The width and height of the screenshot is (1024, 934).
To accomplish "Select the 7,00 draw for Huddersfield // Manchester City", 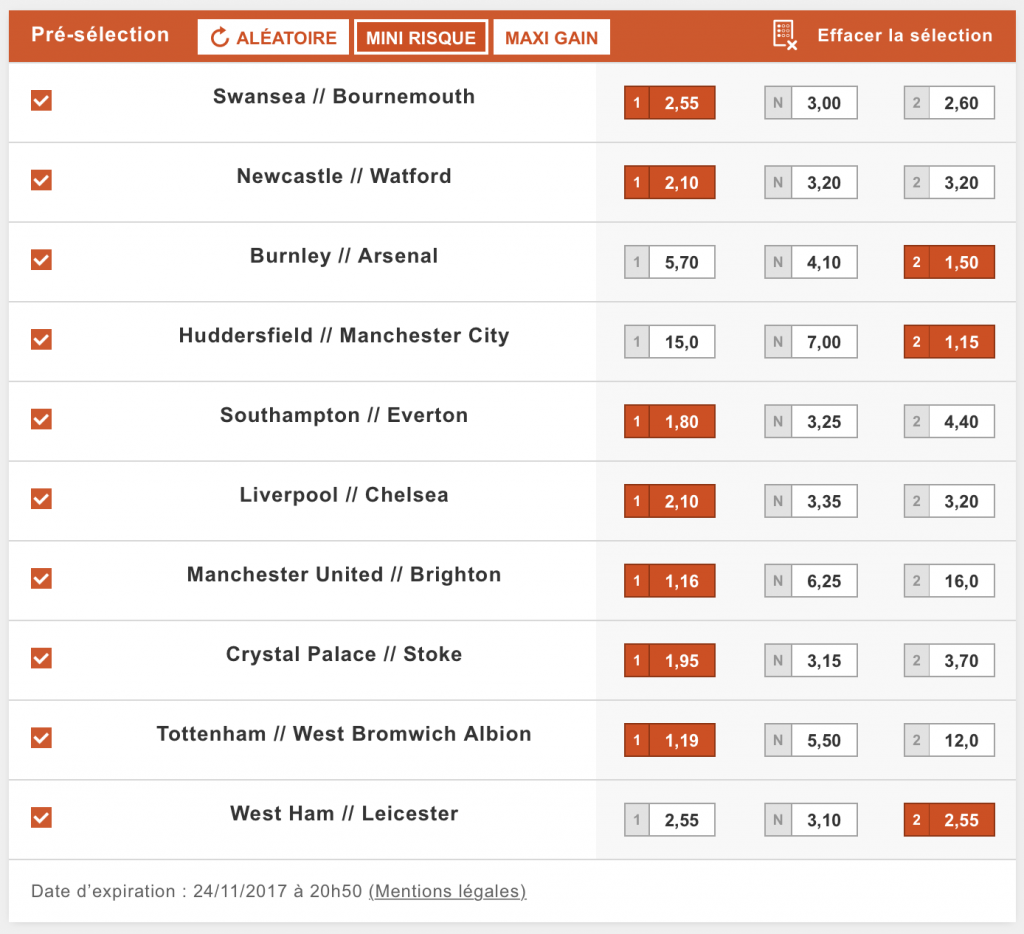I will coord(823,342).
